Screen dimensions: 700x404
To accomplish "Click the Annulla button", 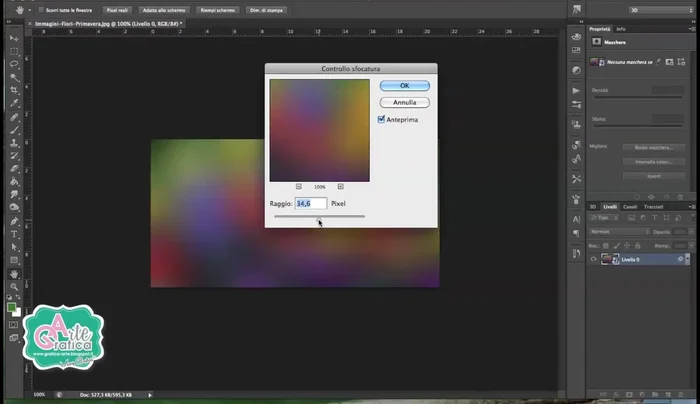I will pyautogui.click(x=404, y=102).
